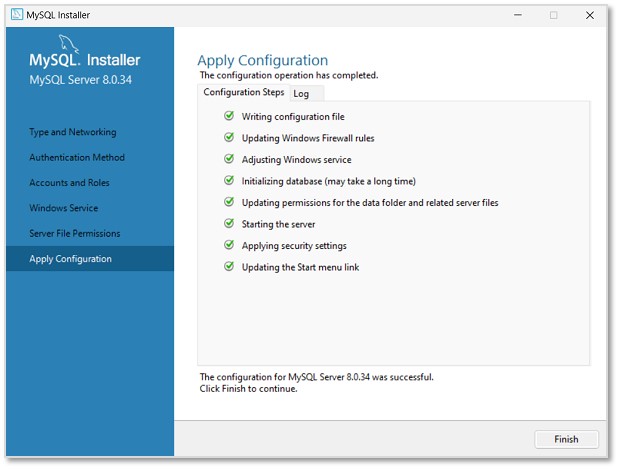
Task: Select the Apply Configuration sidebar step
Action: click(71, 259)
